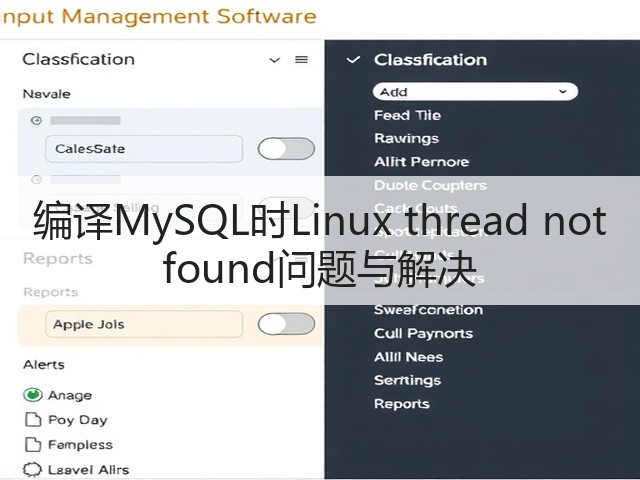Open Alill Nees in dark sidebar

[x=409, y=357]
